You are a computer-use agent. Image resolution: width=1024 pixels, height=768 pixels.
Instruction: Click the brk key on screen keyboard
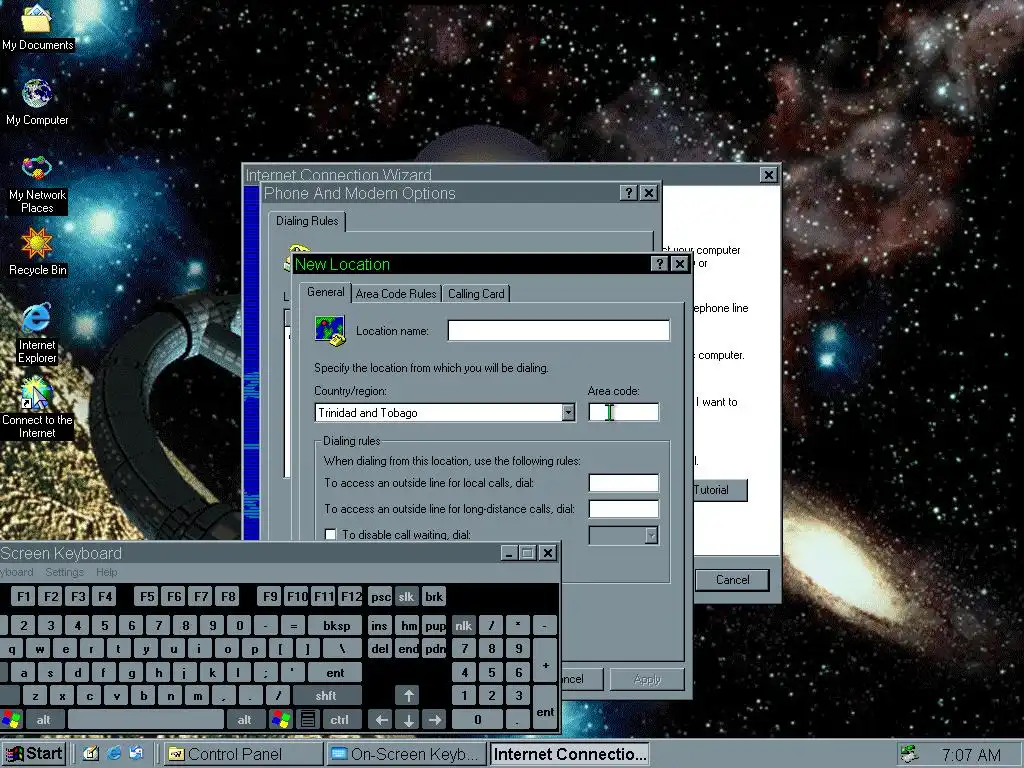coord(434,597)
